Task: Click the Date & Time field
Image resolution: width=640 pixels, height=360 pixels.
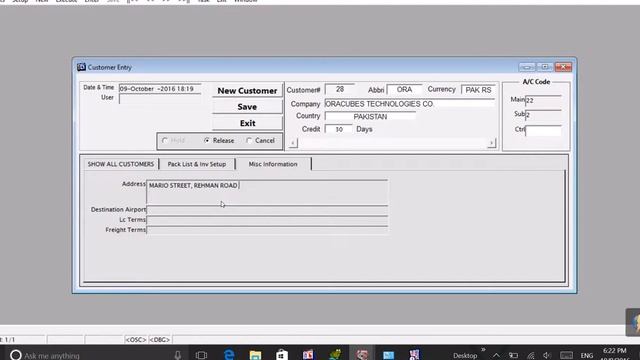Action: pos(160,89)
